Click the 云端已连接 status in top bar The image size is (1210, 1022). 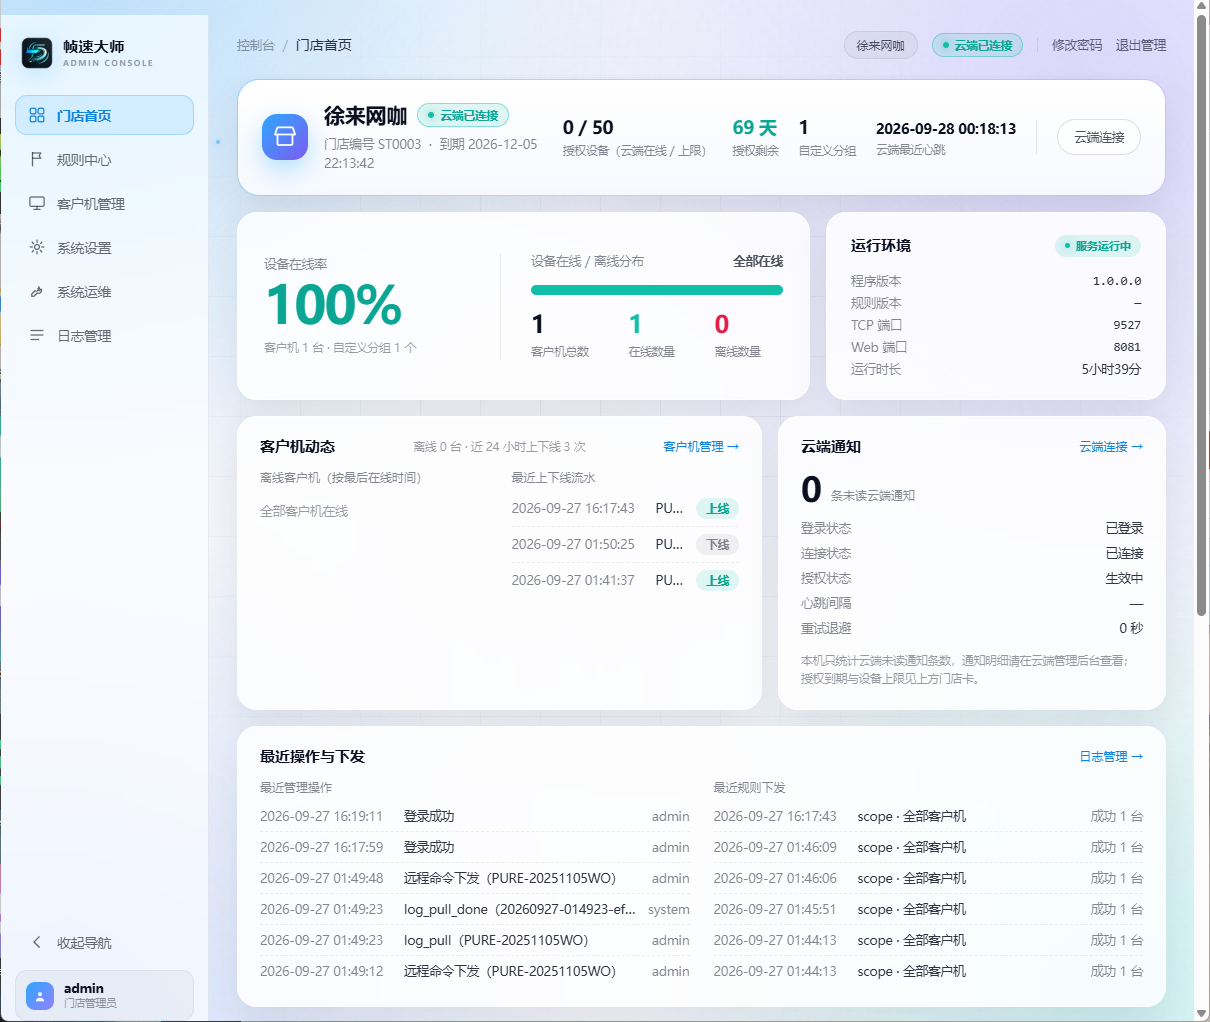click(x=977, y=45)
